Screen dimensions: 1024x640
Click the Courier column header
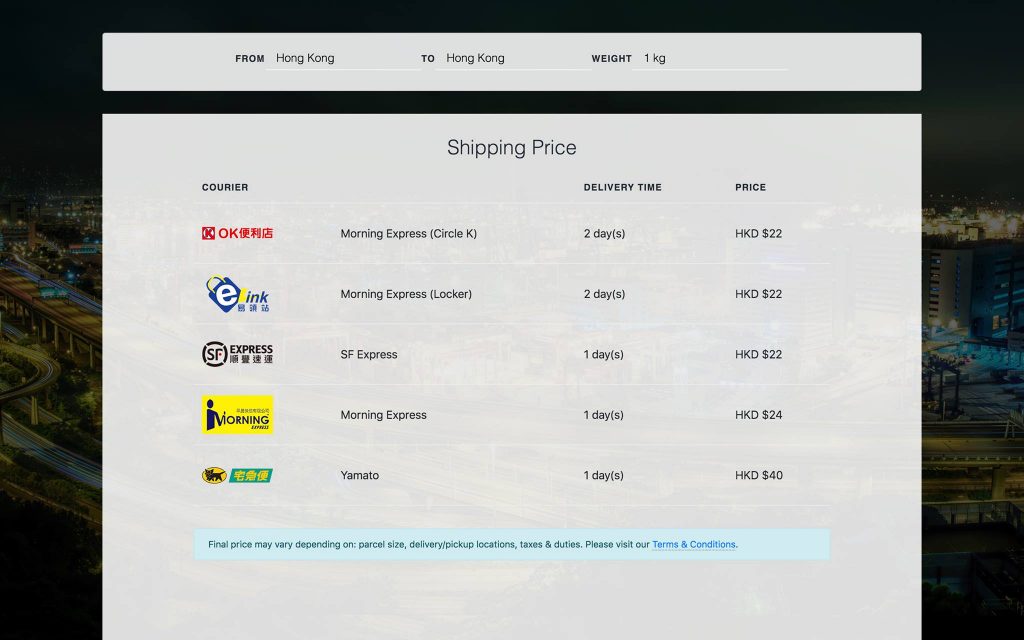coord(225,187)
